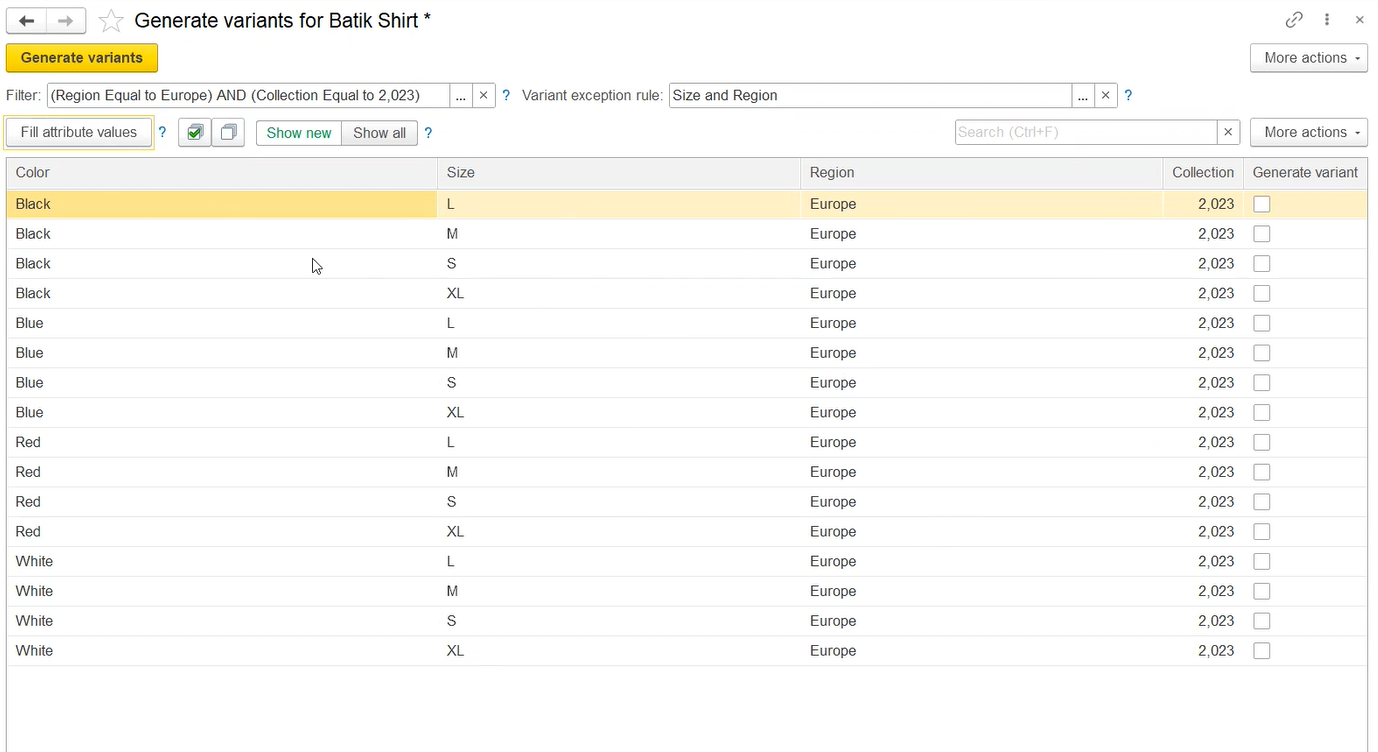Open More actions dropdown beside search
This screenshot has width=1378, height=752.
click(x=1309, y=132)
